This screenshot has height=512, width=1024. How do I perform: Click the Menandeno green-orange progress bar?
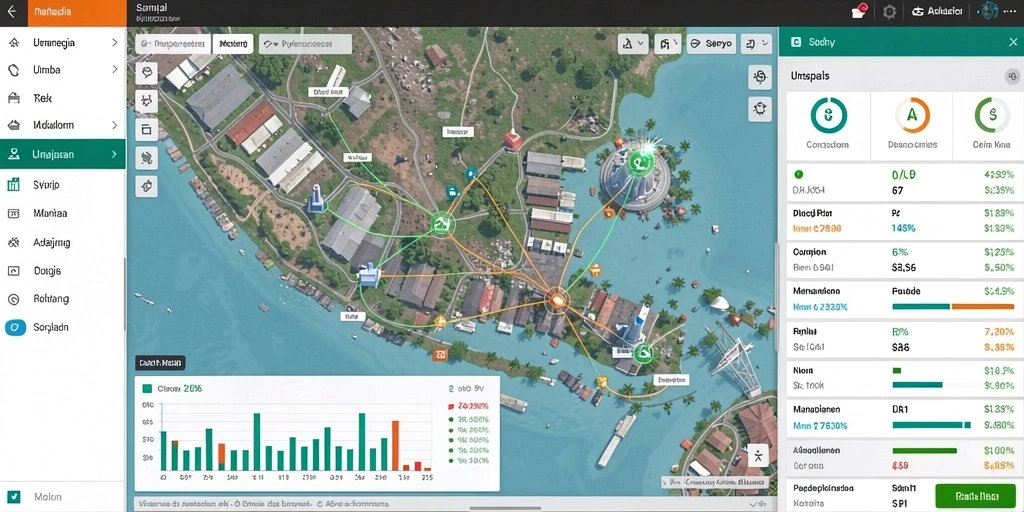[953, 306]
